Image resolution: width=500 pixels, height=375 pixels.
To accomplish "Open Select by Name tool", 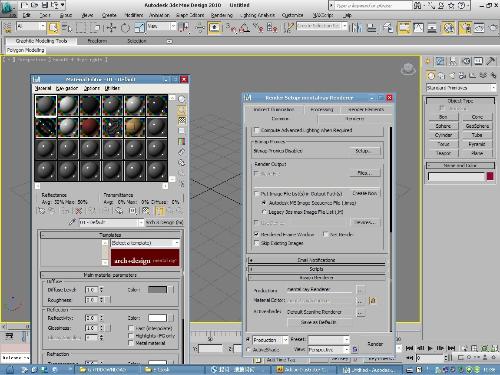I will click(x=67, y=28).
